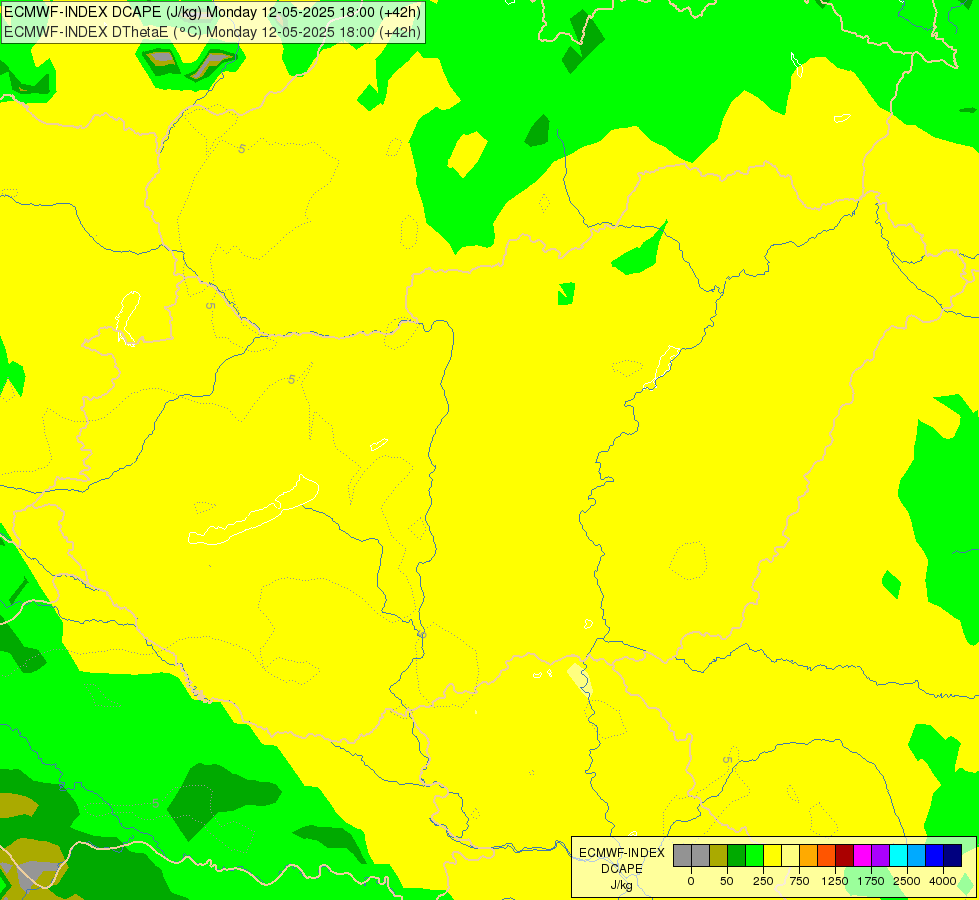Click the ECMWF-INDEX label in the legend
The width and height of the screenshot is (979, 900).
pos(622,853)
